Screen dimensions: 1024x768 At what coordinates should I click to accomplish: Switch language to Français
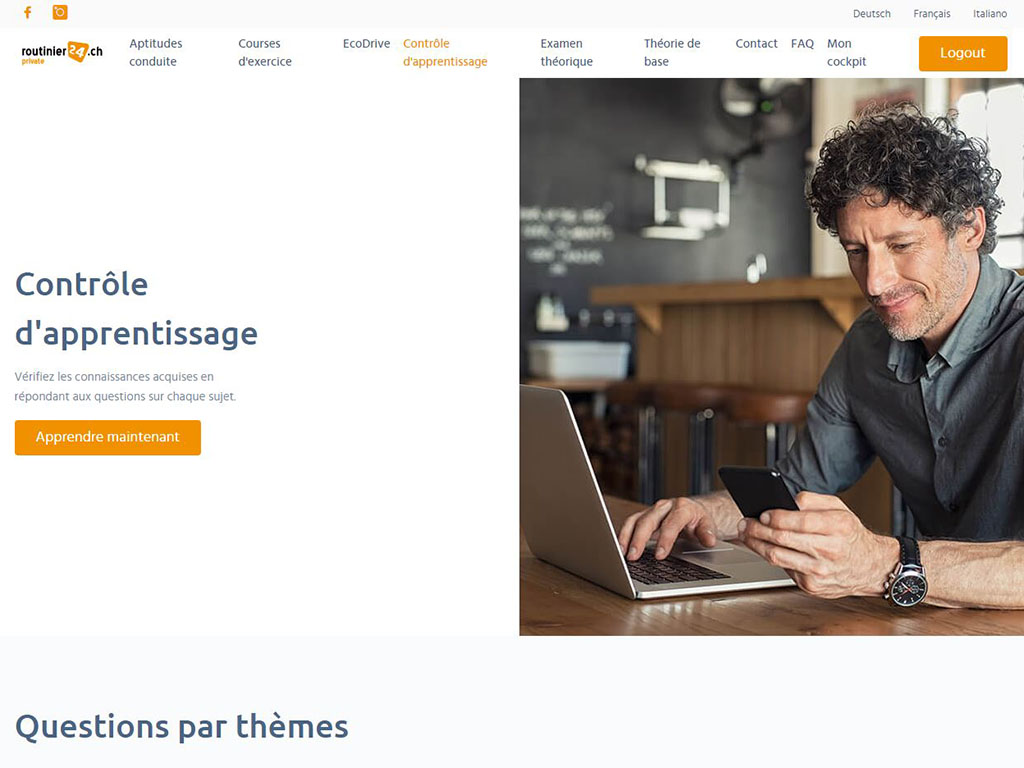(x=931, y=14)
